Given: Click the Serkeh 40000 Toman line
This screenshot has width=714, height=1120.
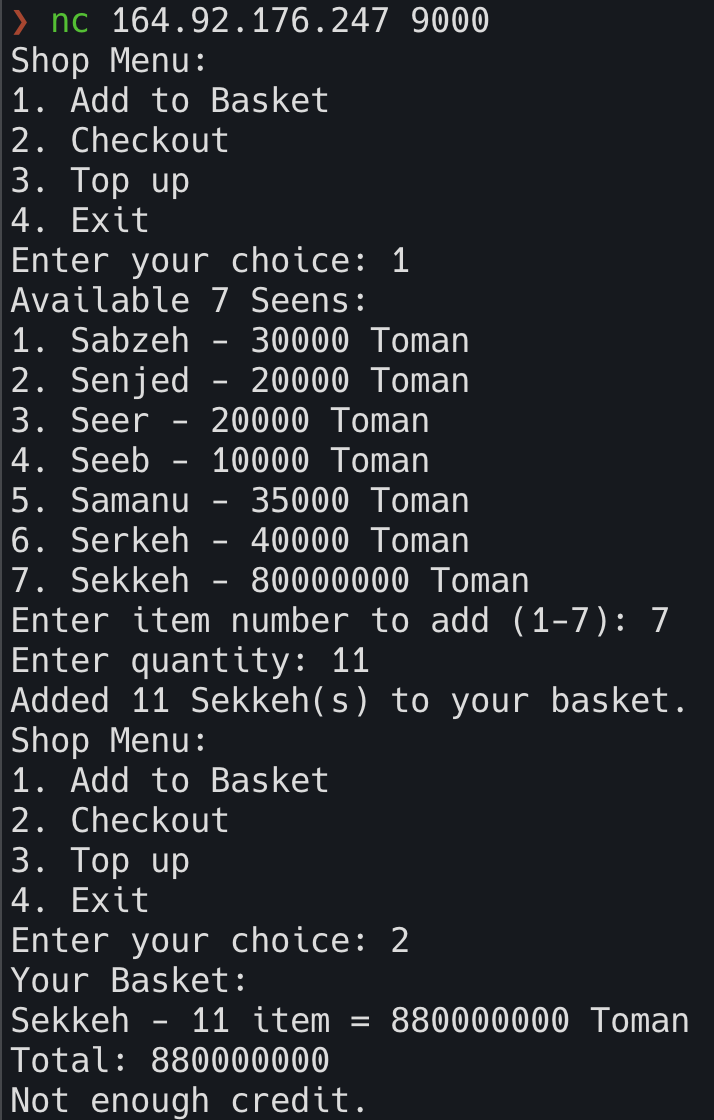Looking at the screenshot, I should point(240,540).
